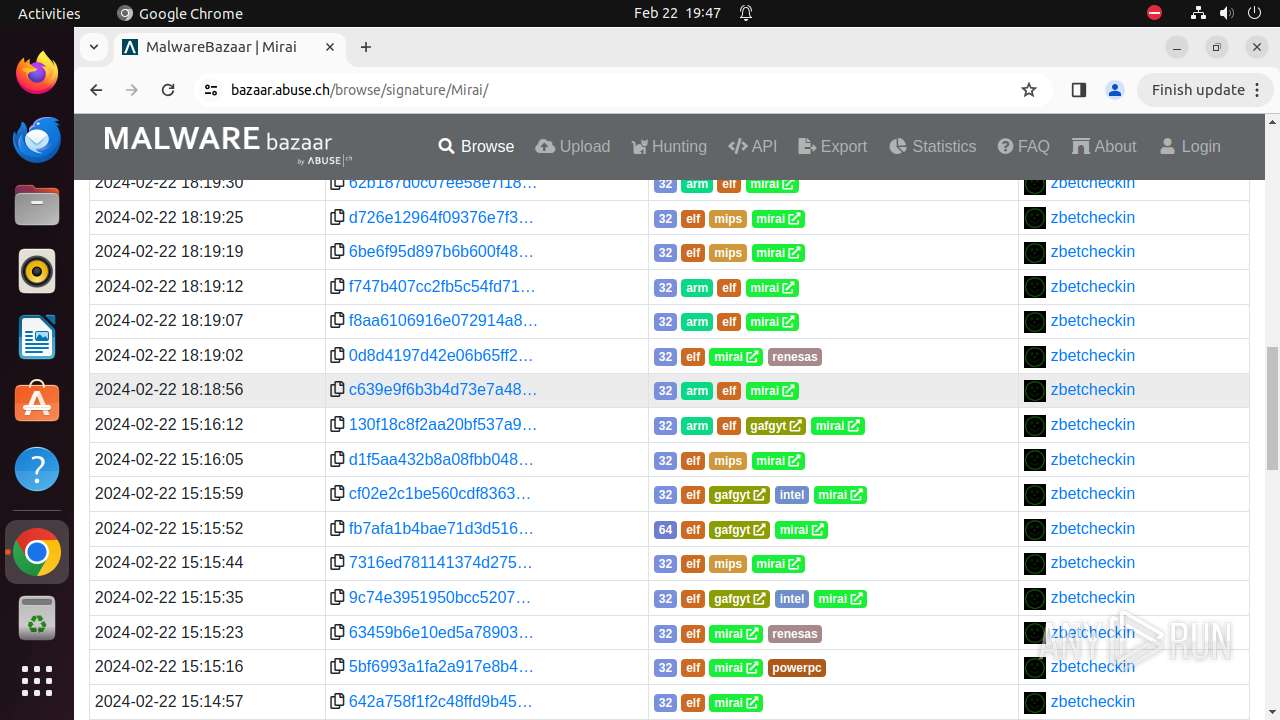Copy hash 6be6f95d897b6b600f48 to clipboard

click(x=337, y=252)
